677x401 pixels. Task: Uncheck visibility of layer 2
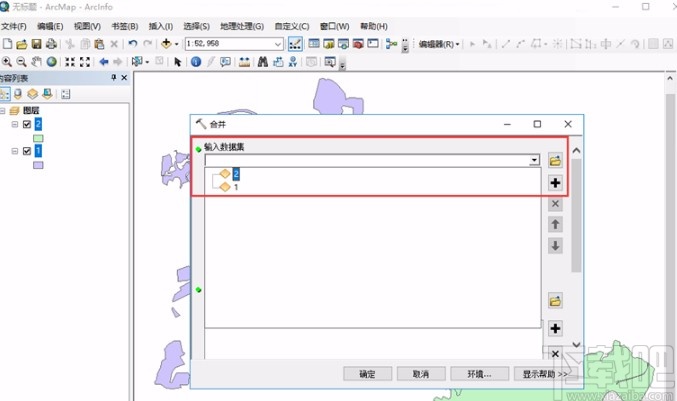[x=27, y=124]
